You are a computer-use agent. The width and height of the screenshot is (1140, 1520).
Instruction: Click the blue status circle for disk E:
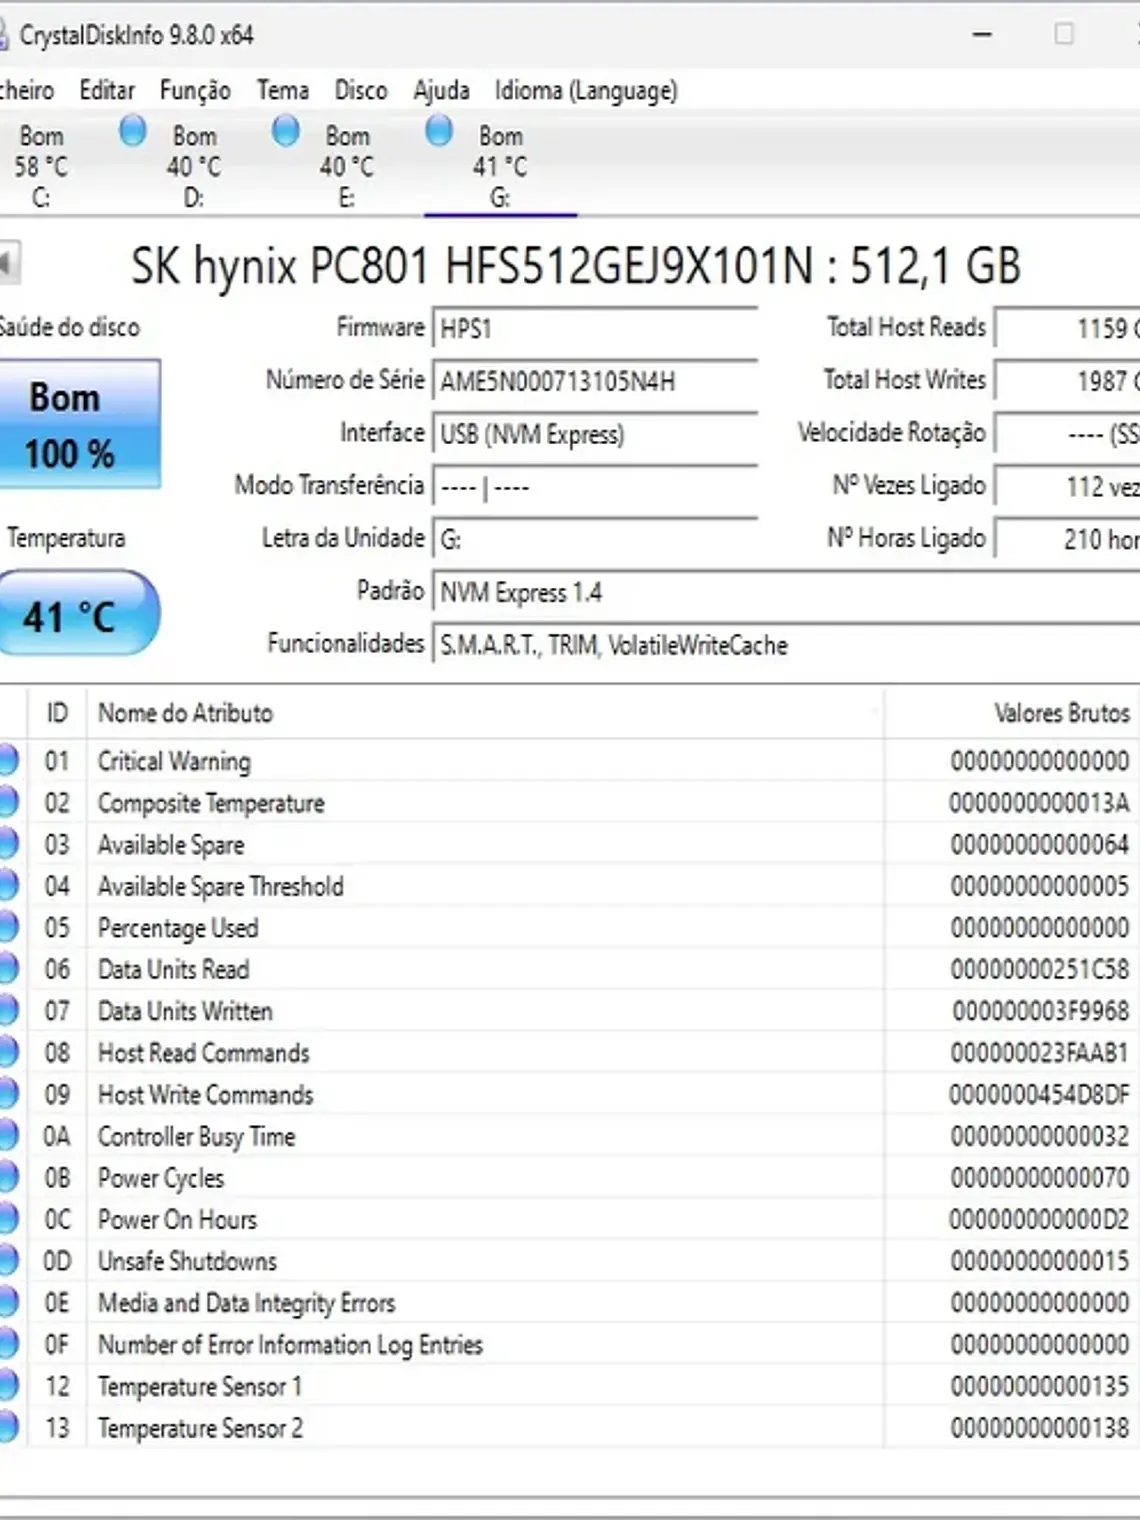coord(286,131)
